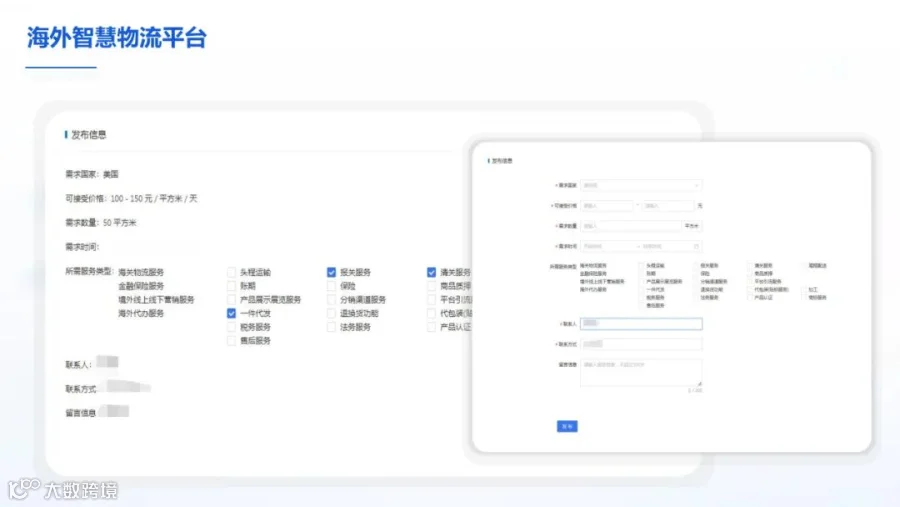Click maximum price field in the right form
The height and width of the screenshot is (507, 900).
click(x=668, y=206)
